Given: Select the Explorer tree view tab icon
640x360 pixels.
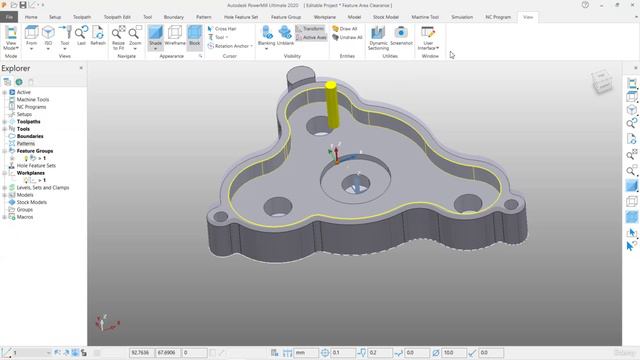Looking at the screenshot, I should point(7,82).
